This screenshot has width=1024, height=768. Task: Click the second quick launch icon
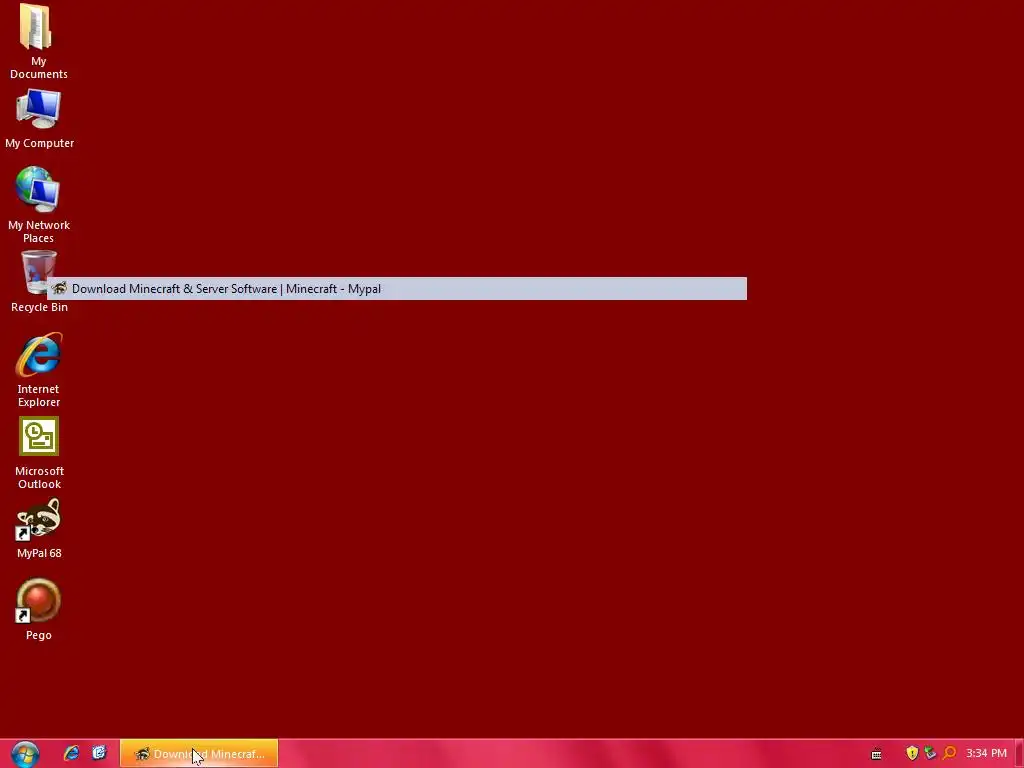coord(99,753)
